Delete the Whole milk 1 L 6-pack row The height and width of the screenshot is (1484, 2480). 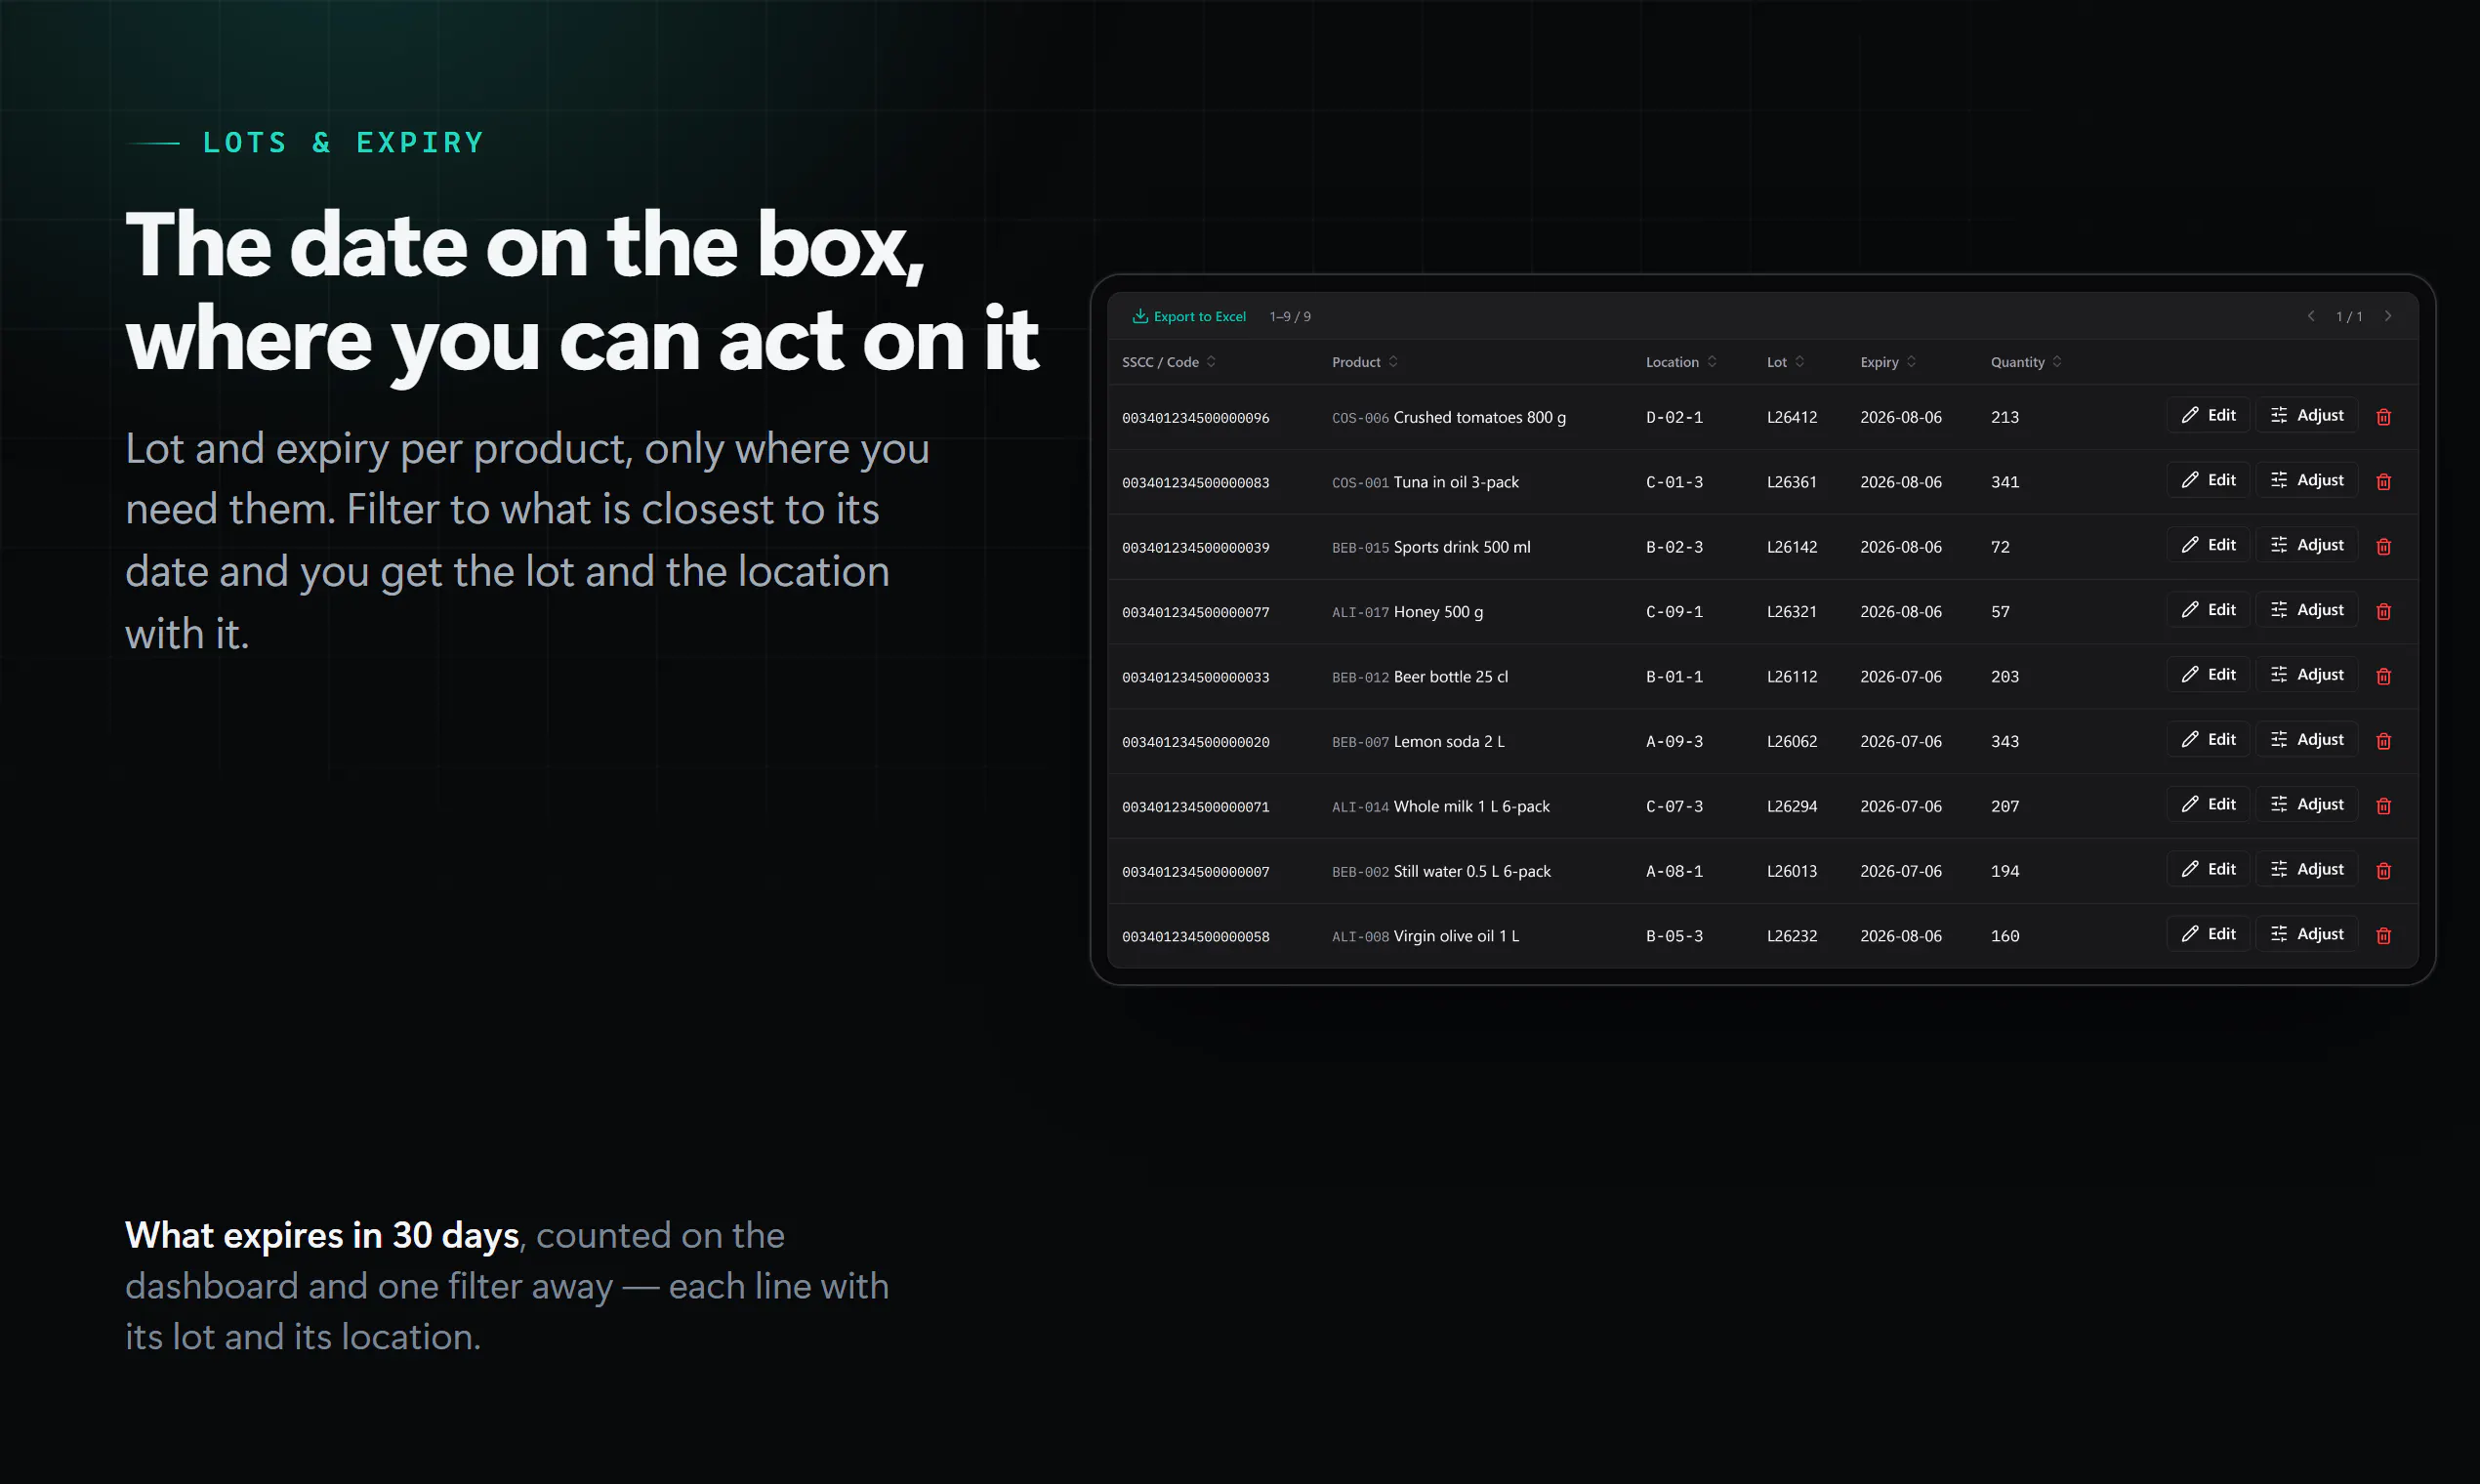point(2383,806)
